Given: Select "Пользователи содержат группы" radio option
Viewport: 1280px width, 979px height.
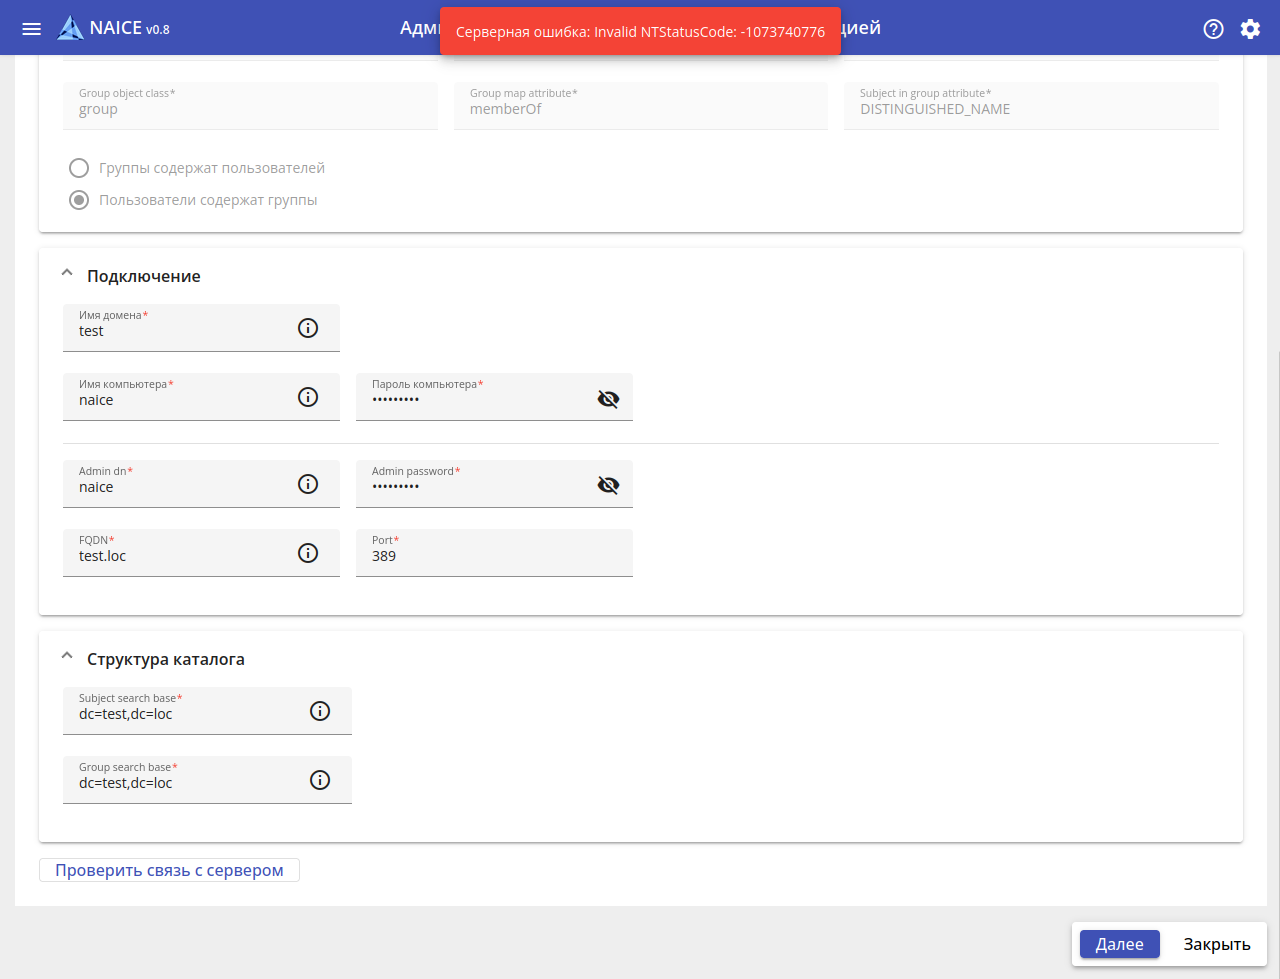Looking at the screenshot, I should pyautogui.click(x=79, y=200).
